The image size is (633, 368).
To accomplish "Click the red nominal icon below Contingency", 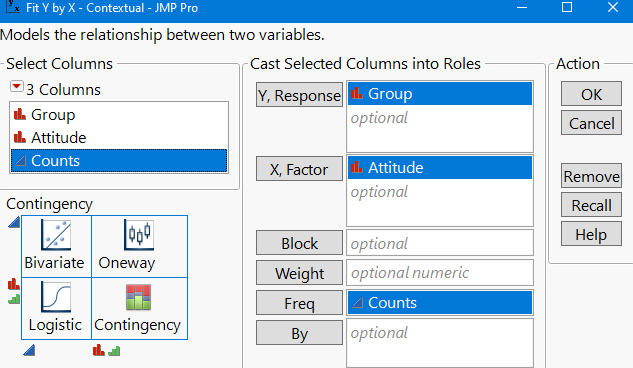I will 99,350.
